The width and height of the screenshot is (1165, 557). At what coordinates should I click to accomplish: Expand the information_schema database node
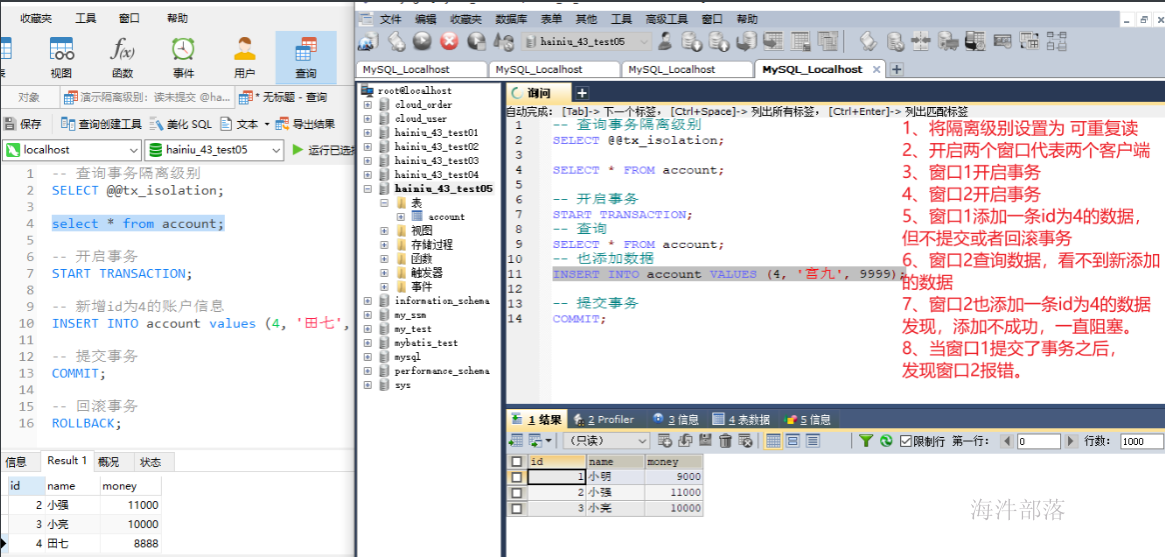368,301
